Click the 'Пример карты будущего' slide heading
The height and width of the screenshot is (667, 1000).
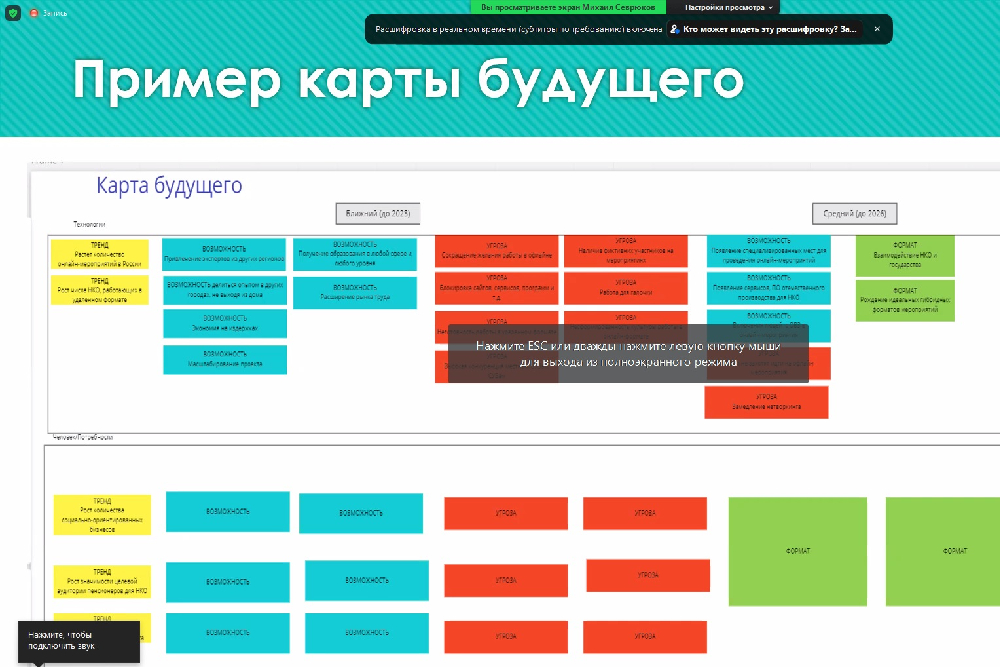click(408, 81)
